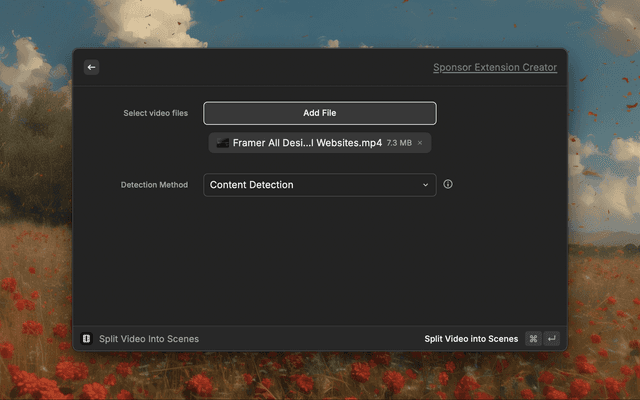
Task: Click the 7.3 MB file size text
Action: coord(399,143)
